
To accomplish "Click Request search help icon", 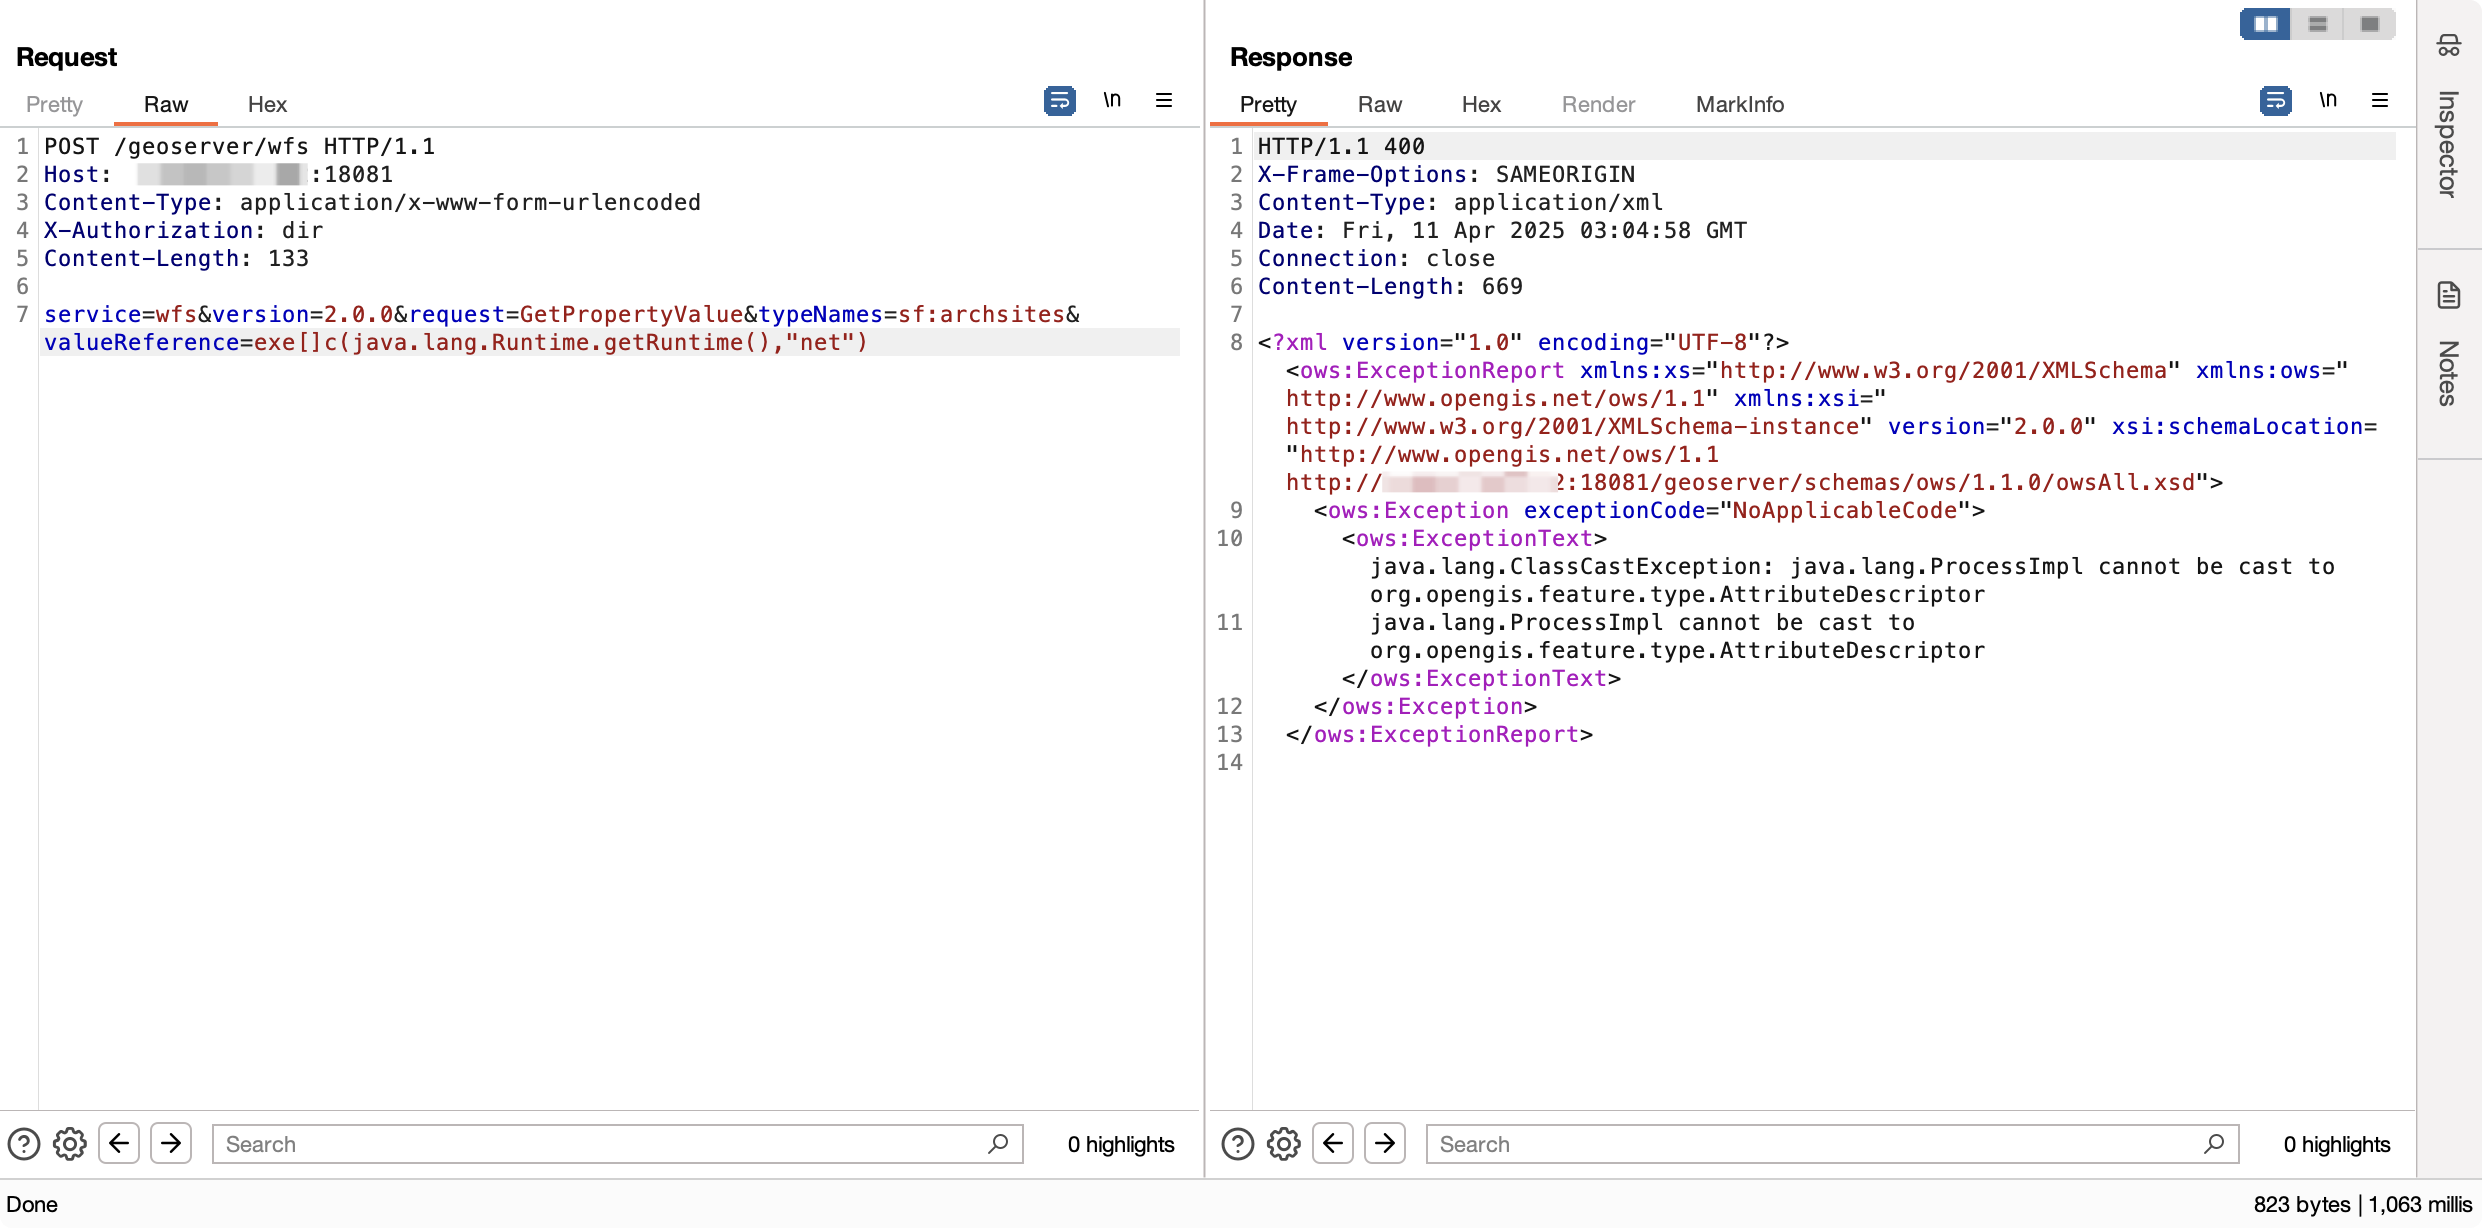I will (24, 1143).
